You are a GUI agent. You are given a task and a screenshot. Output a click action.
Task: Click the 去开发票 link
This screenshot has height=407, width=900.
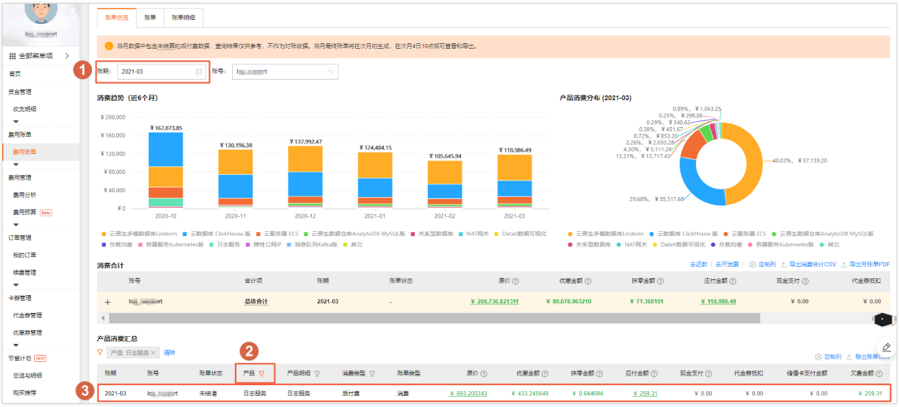727,265
